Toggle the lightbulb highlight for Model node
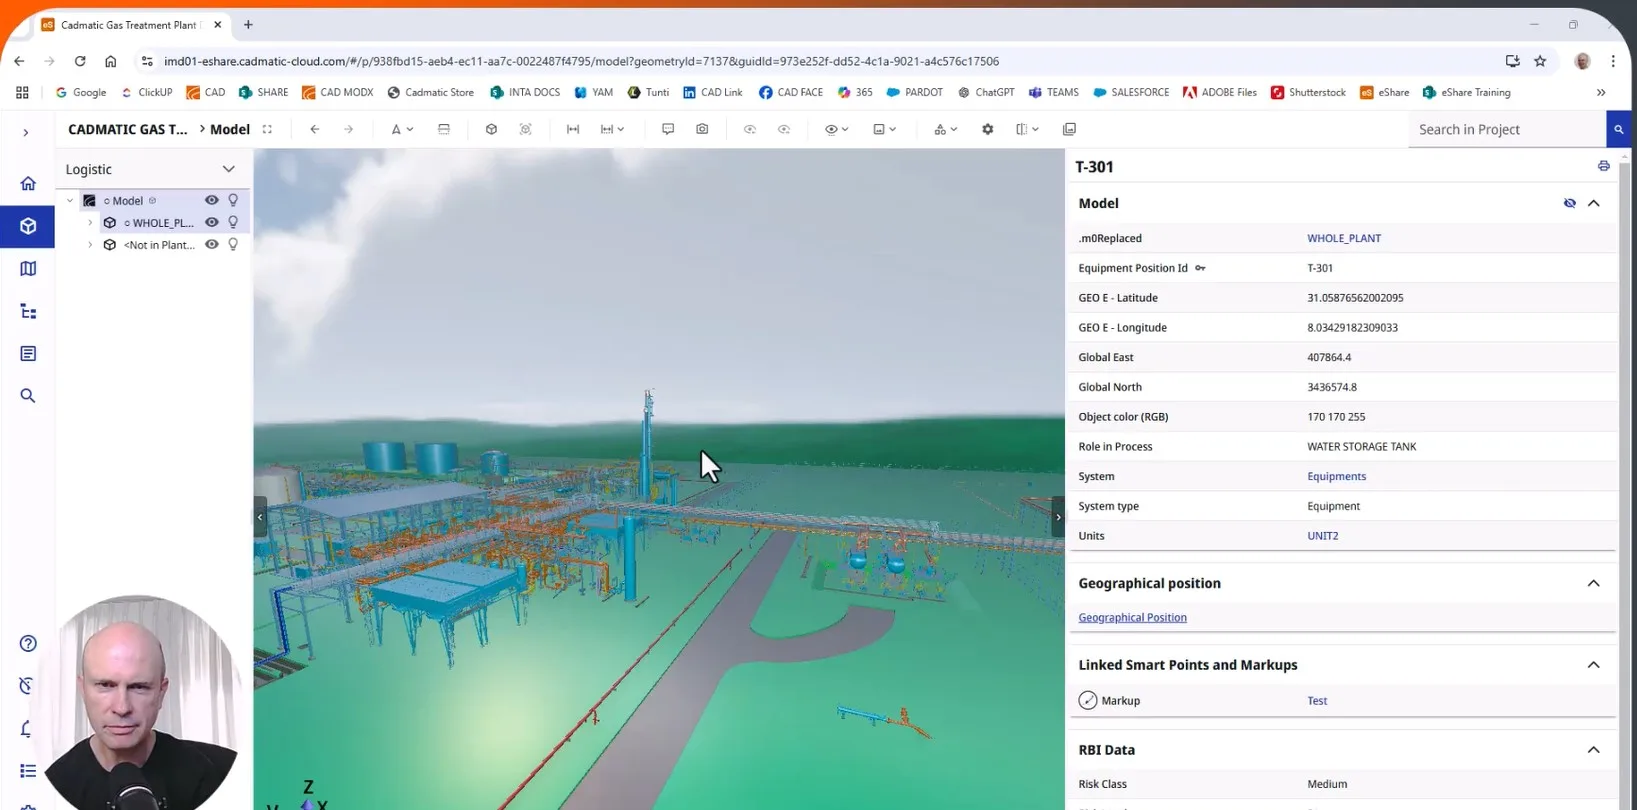The height and width of the screenshot is (810, 1637). click(x=233, y=201)
